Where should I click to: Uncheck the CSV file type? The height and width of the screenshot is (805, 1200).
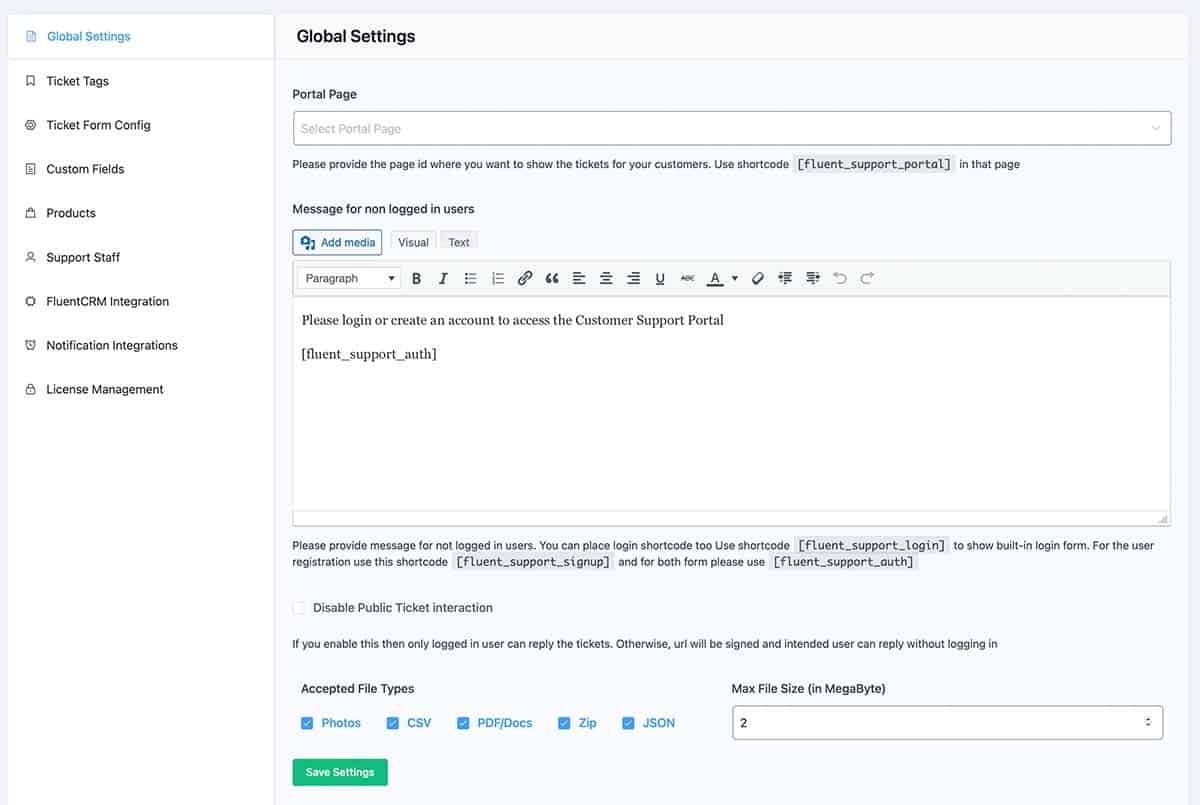(393, 723)
